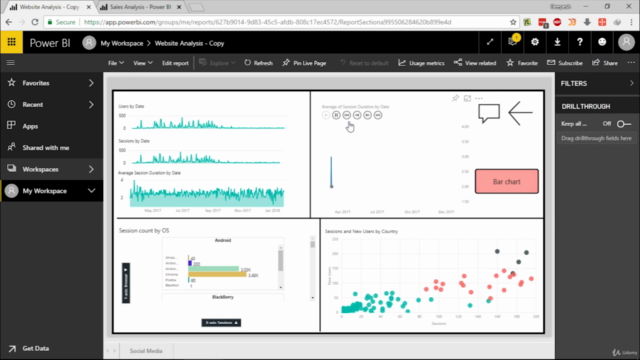Open View related content
Viewport: 640px width, 360px height.
tap(475, 63)
